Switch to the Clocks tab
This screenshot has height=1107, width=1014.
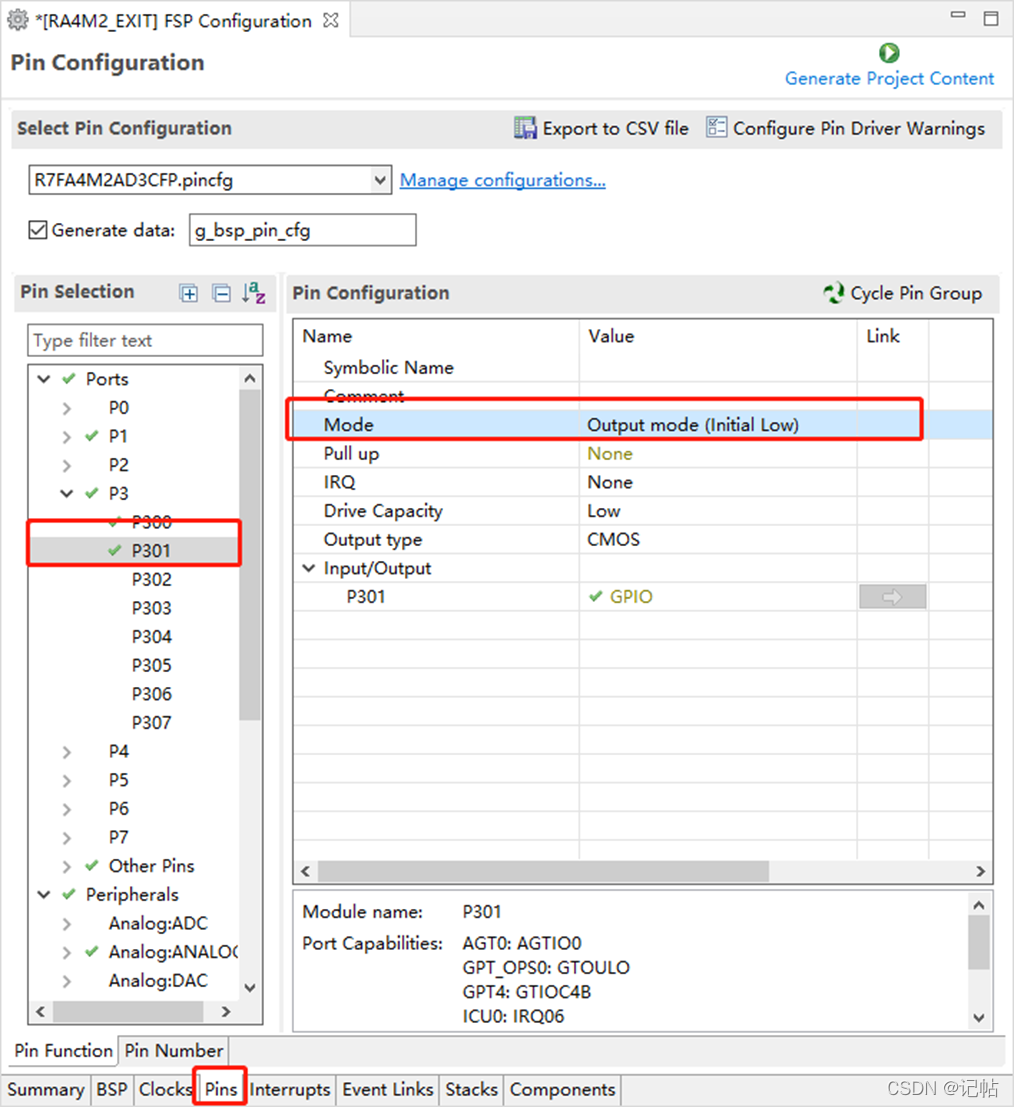pos(165,1089)
